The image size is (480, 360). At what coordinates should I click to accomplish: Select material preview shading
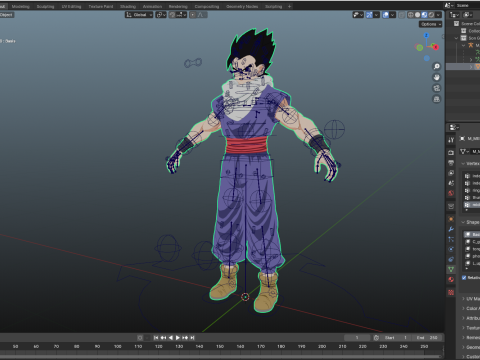click(x=424, y=15)
